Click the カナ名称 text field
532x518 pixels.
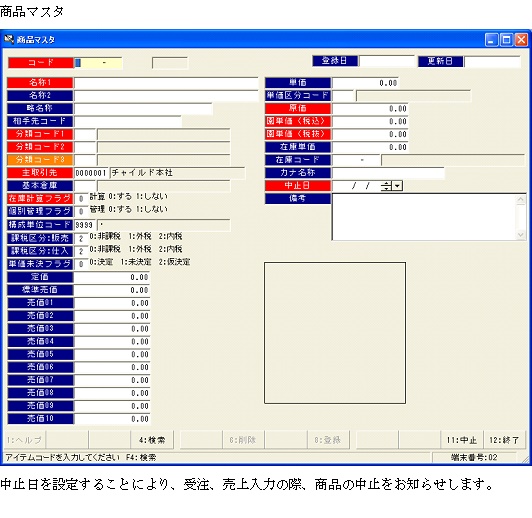(x=388, y=173)
